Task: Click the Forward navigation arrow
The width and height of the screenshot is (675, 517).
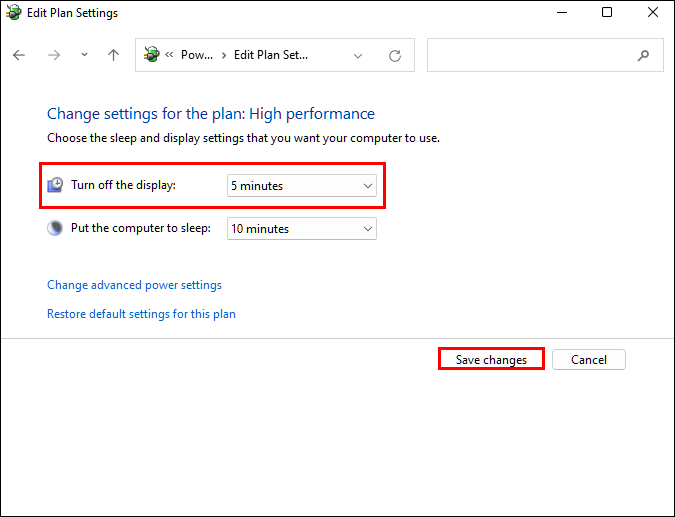Action: click(x=54, y=56)
